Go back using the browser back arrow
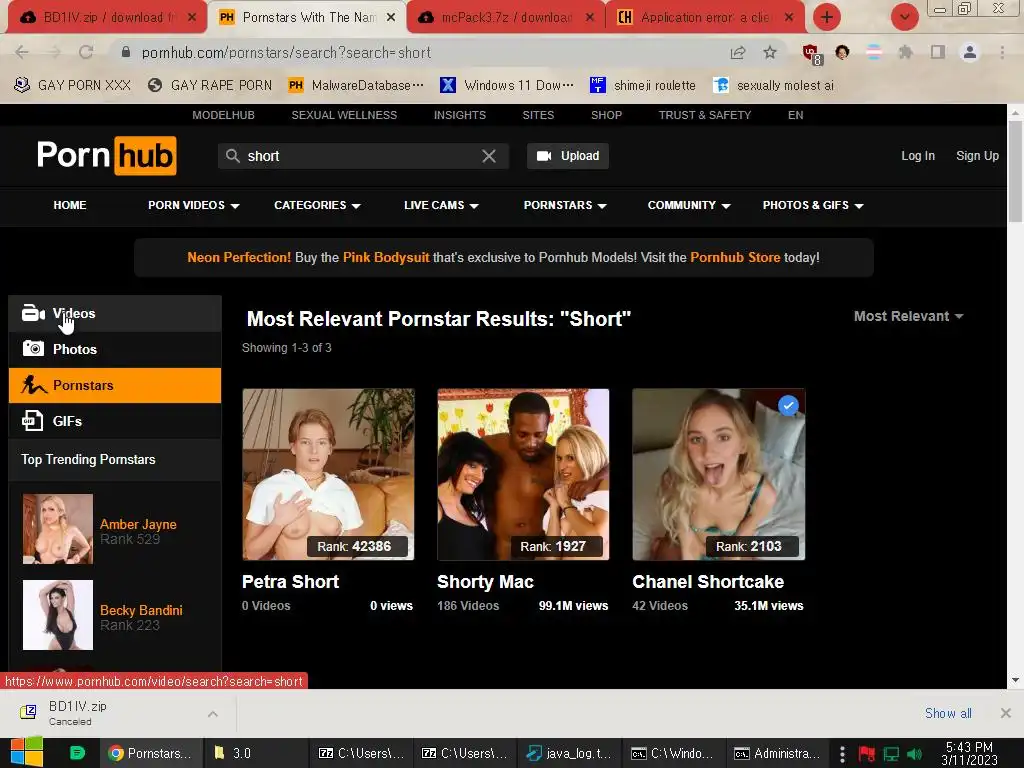The image size is (1024, 768). point(22,52)
